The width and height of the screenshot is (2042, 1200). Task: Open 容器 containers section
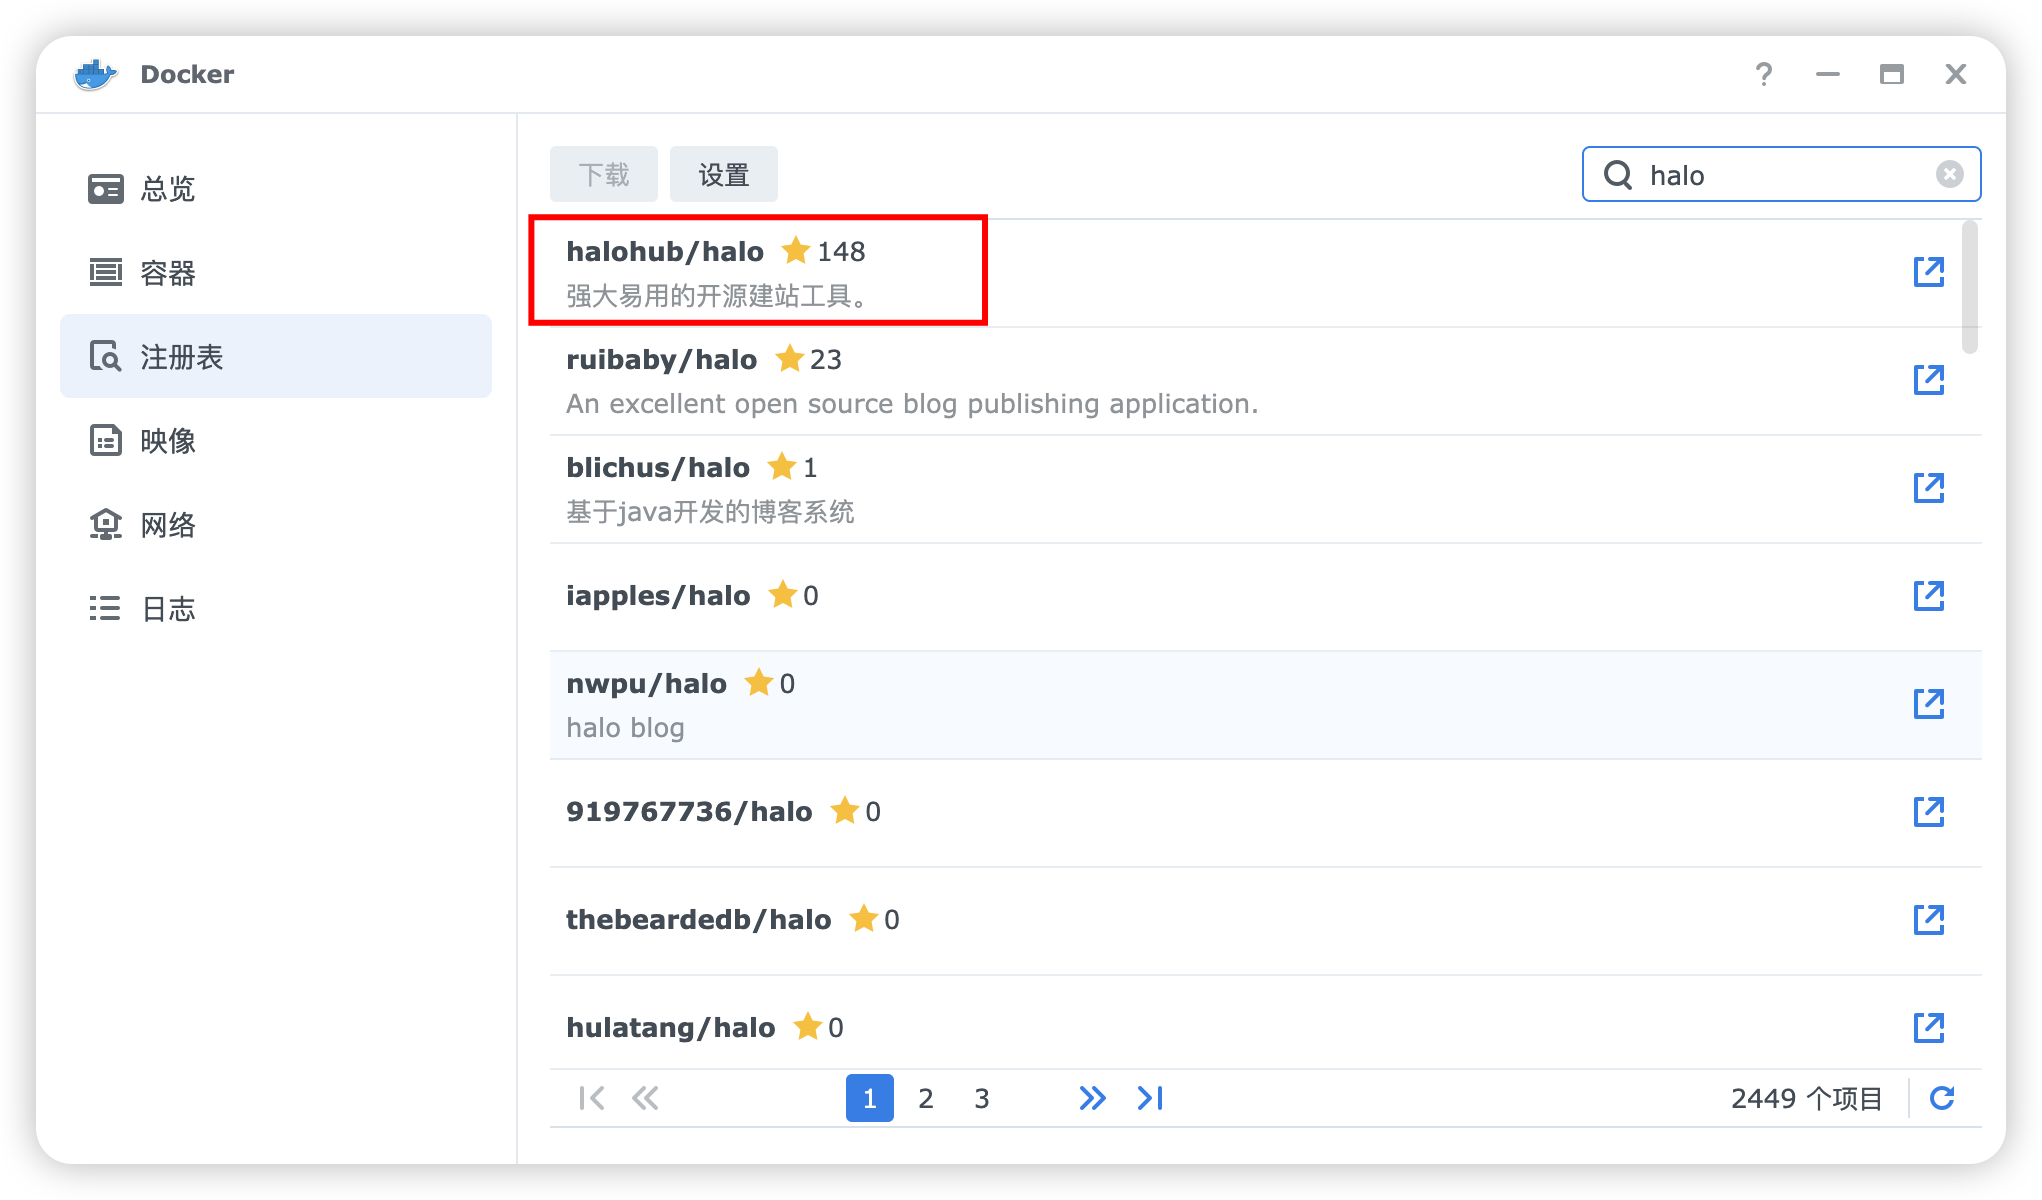coord(276,273)
